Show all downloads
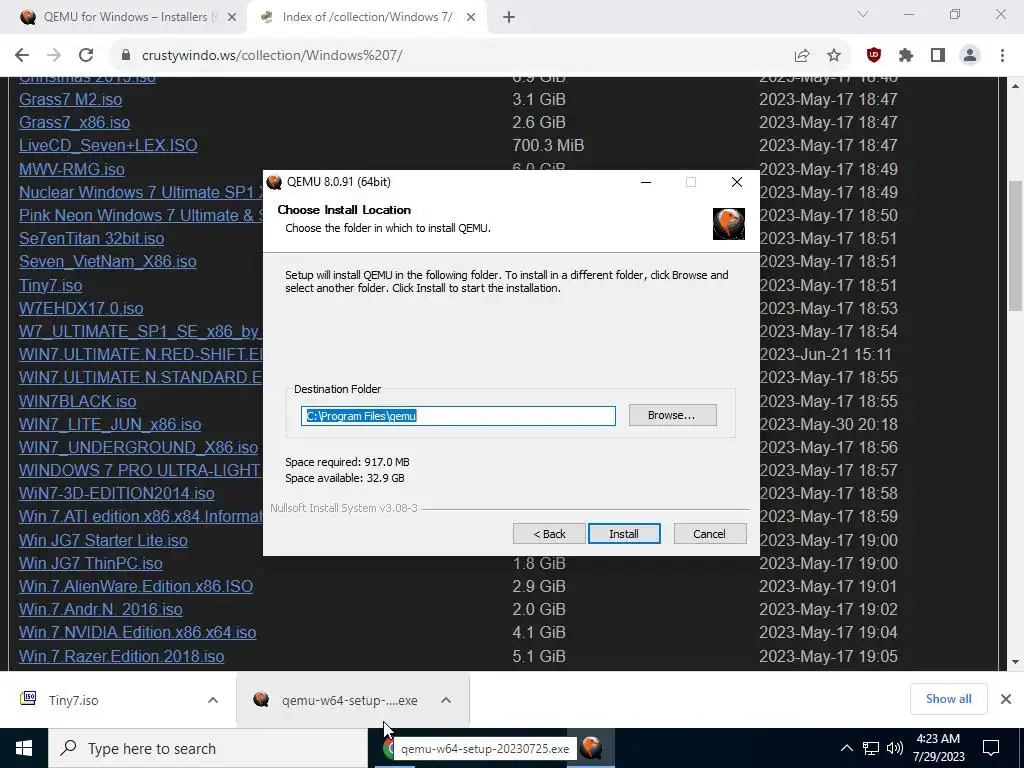 pyautogui.click(x=948, y=699)
